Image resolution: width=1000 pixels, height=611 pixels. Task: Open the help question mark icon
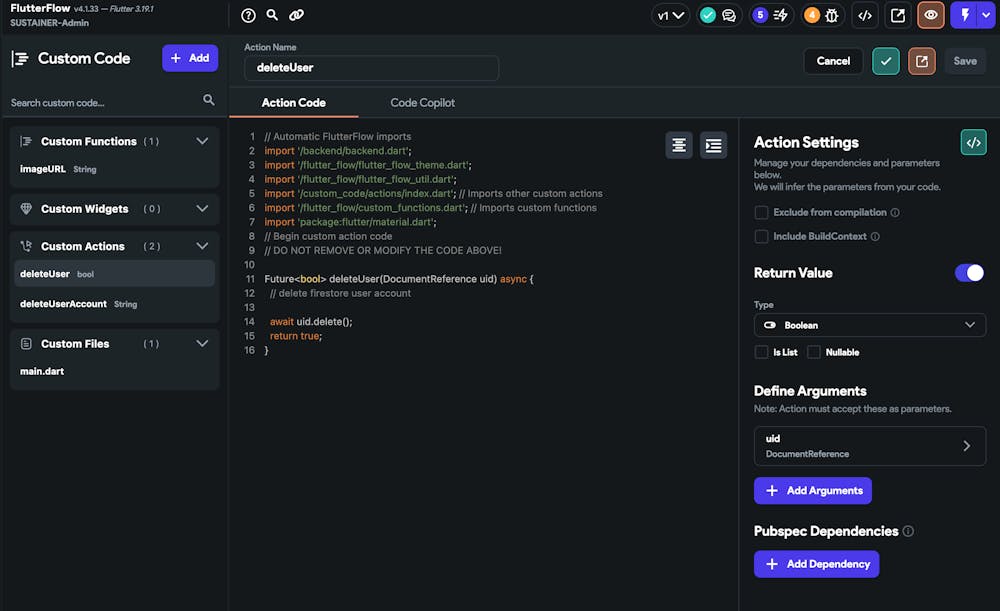[249, 15]
